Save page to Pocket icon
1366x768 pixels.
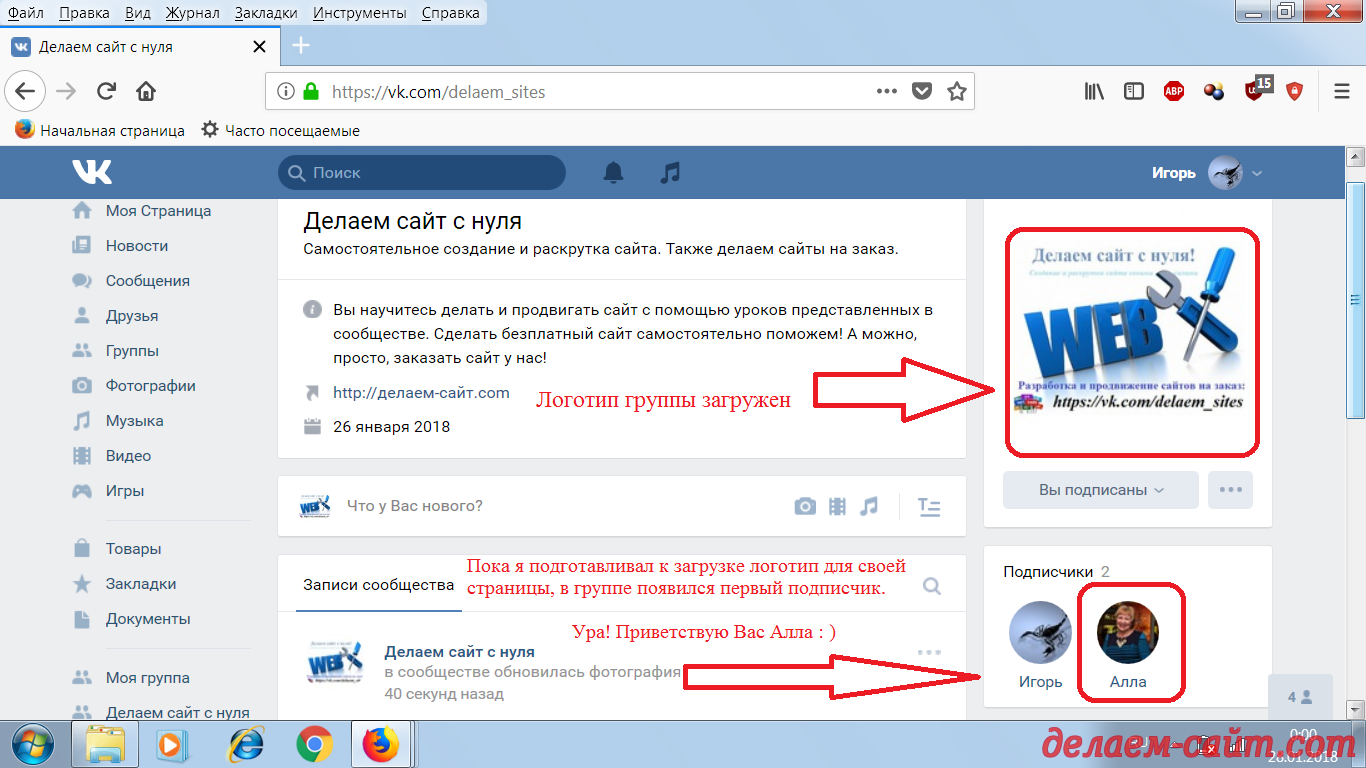pos(922,92)
